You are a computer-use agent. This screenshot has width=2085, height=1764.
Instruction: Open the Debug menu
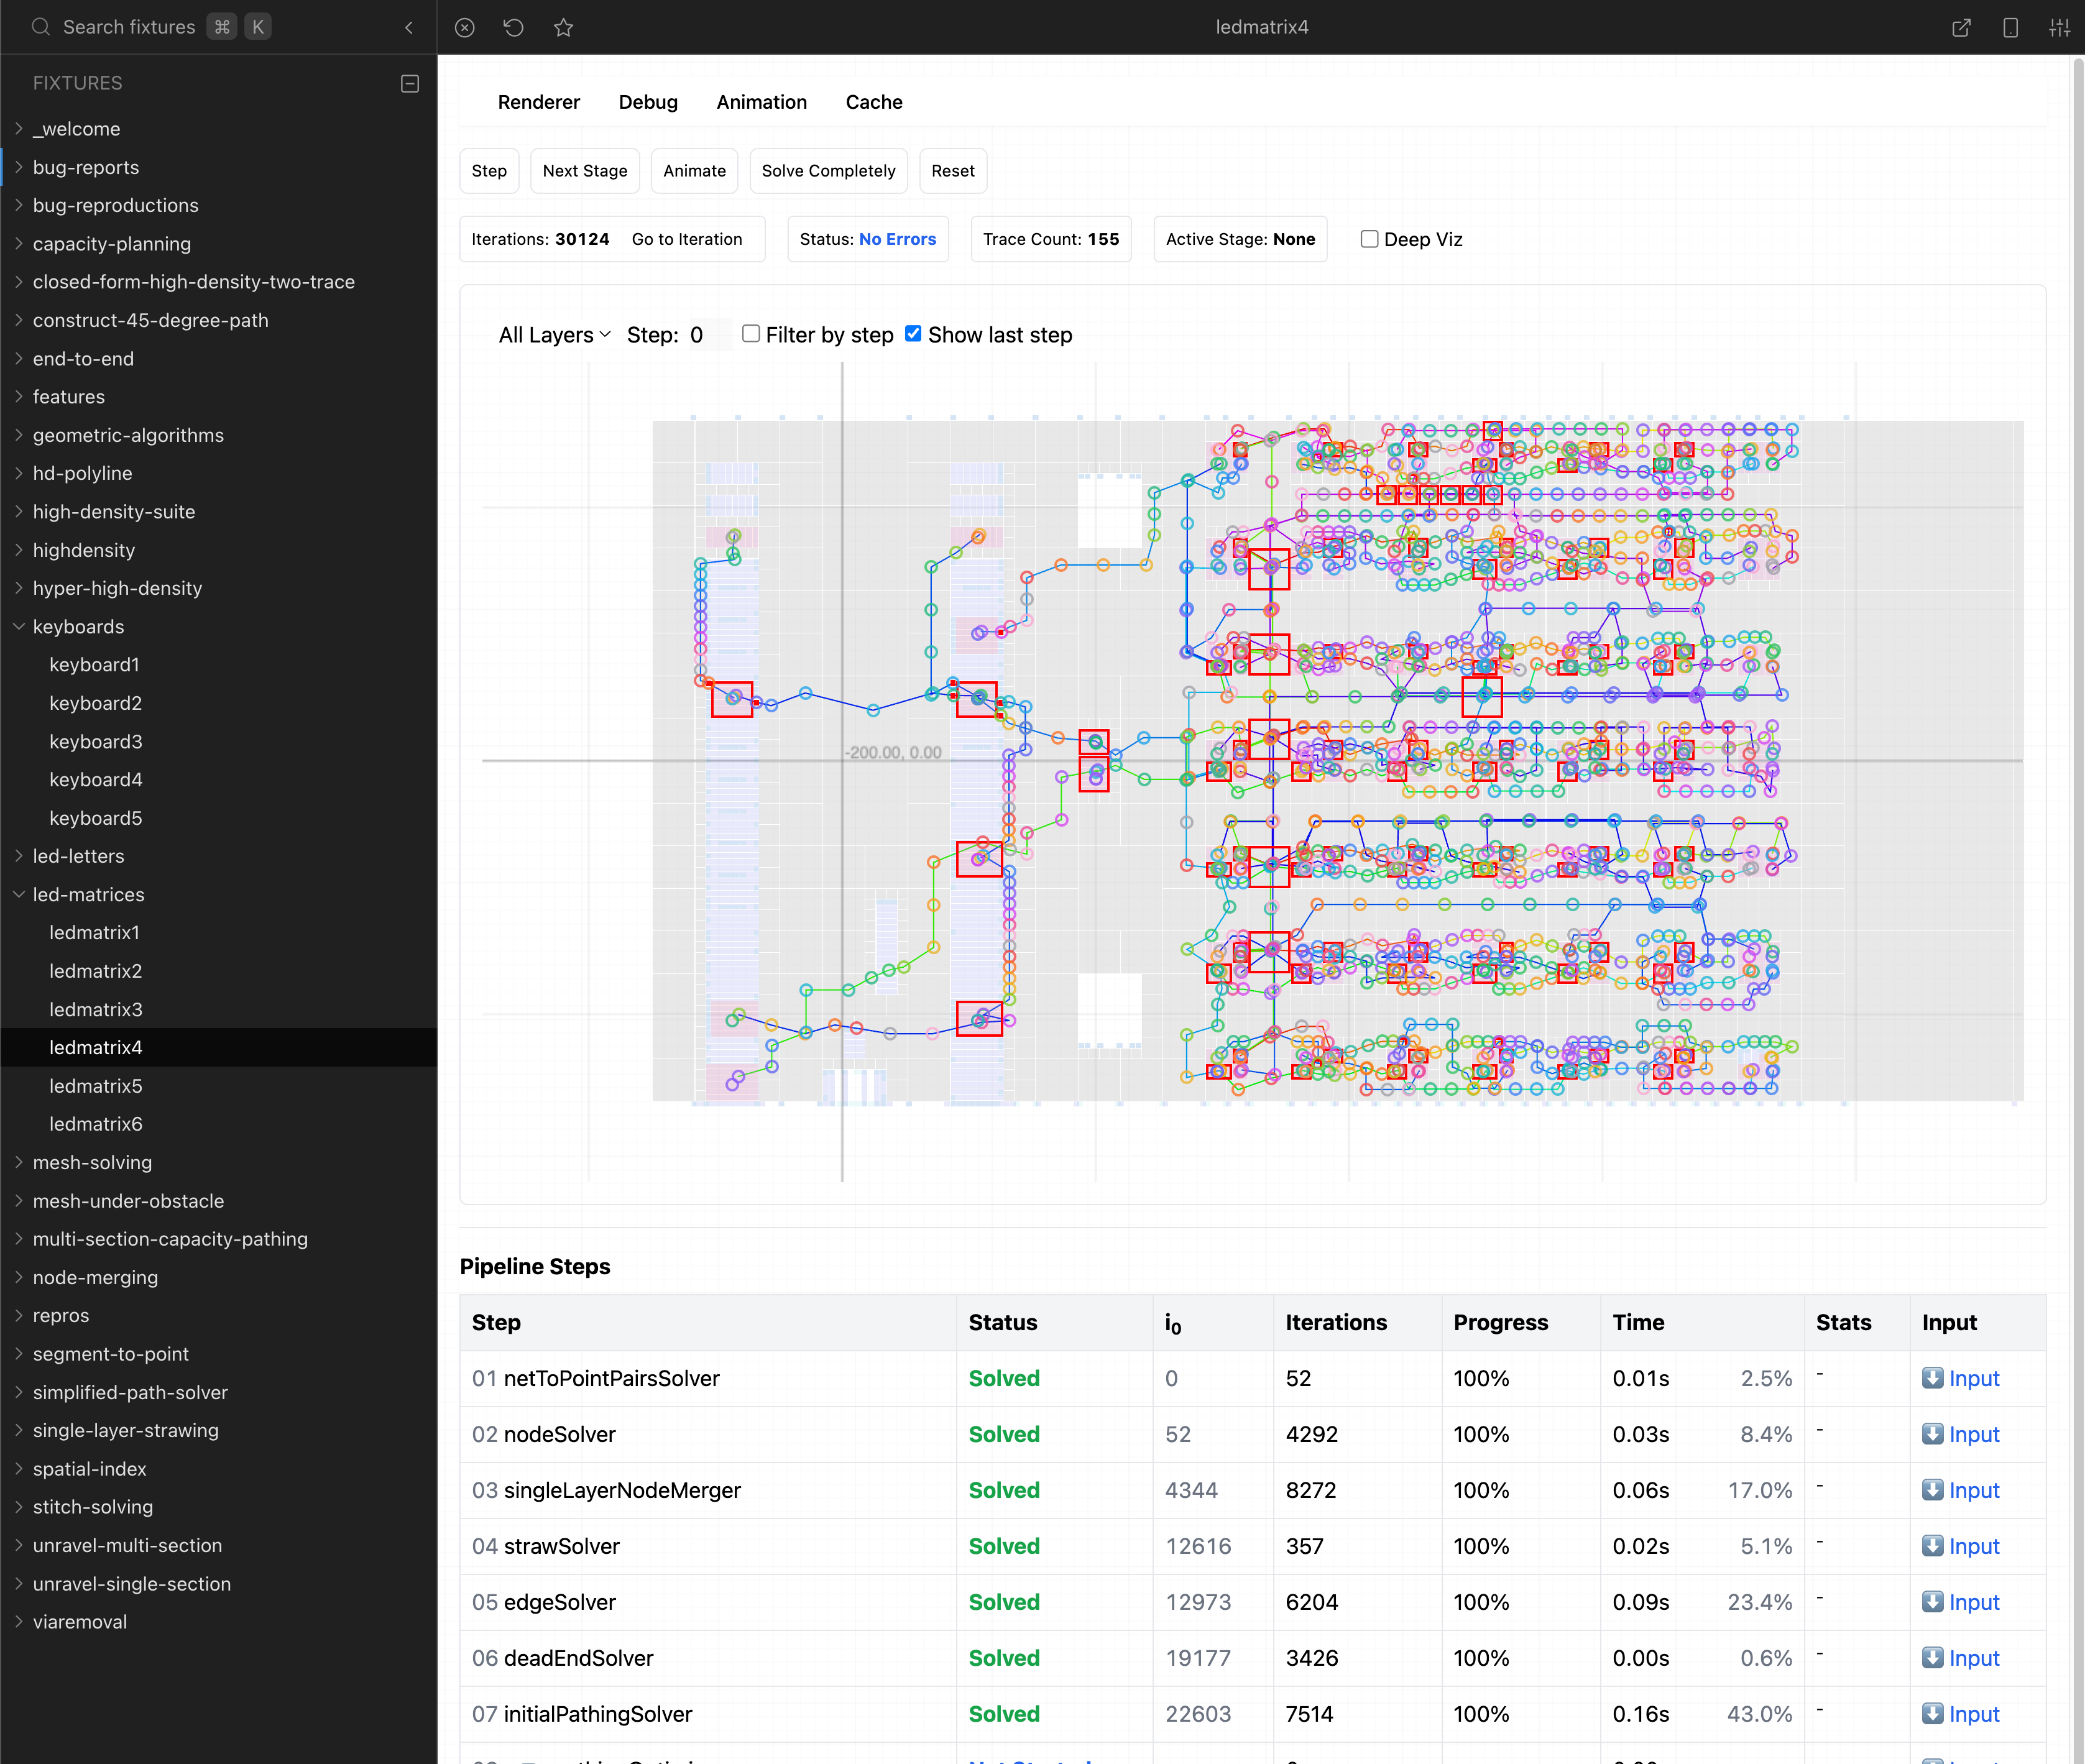pyautogui.click(x=648, y=102)
